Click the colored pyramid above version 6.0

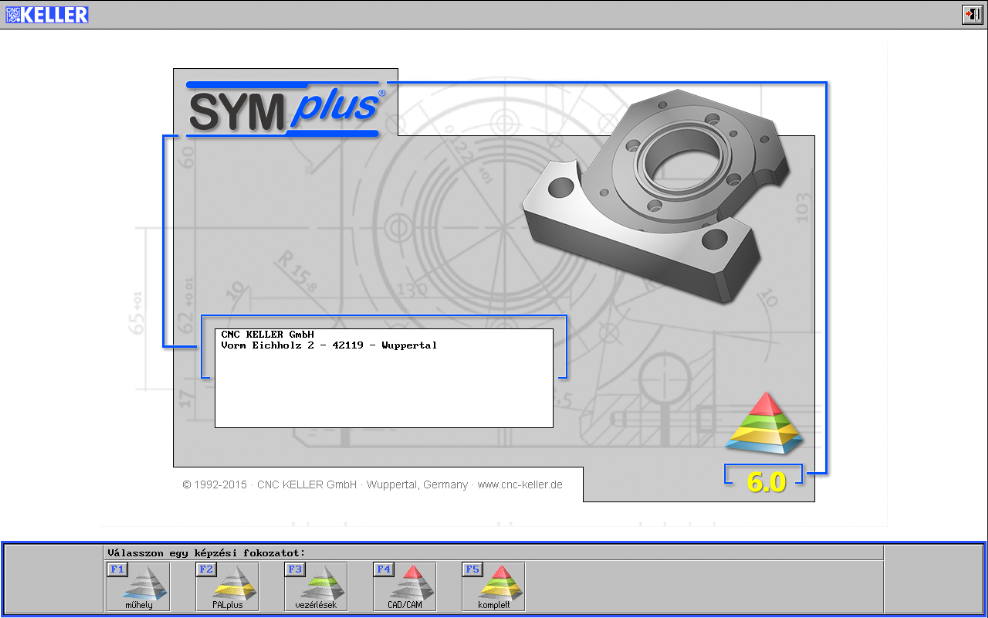pyautogui.click(x=765, y=423)
